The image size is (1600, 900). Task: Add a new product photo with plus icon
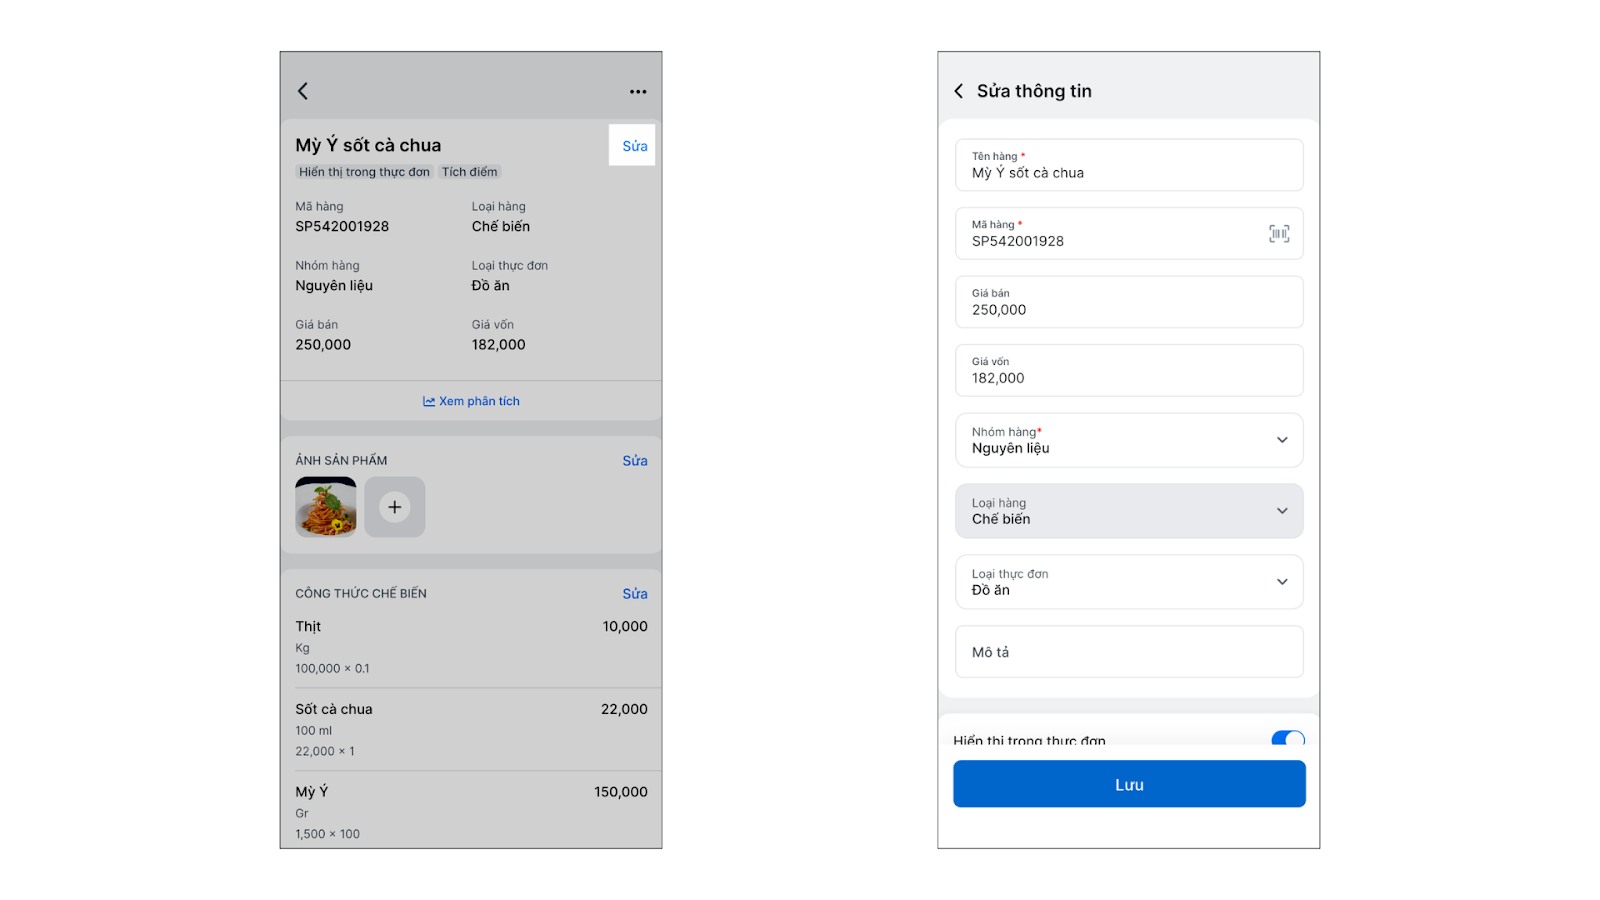click(395, 507)
